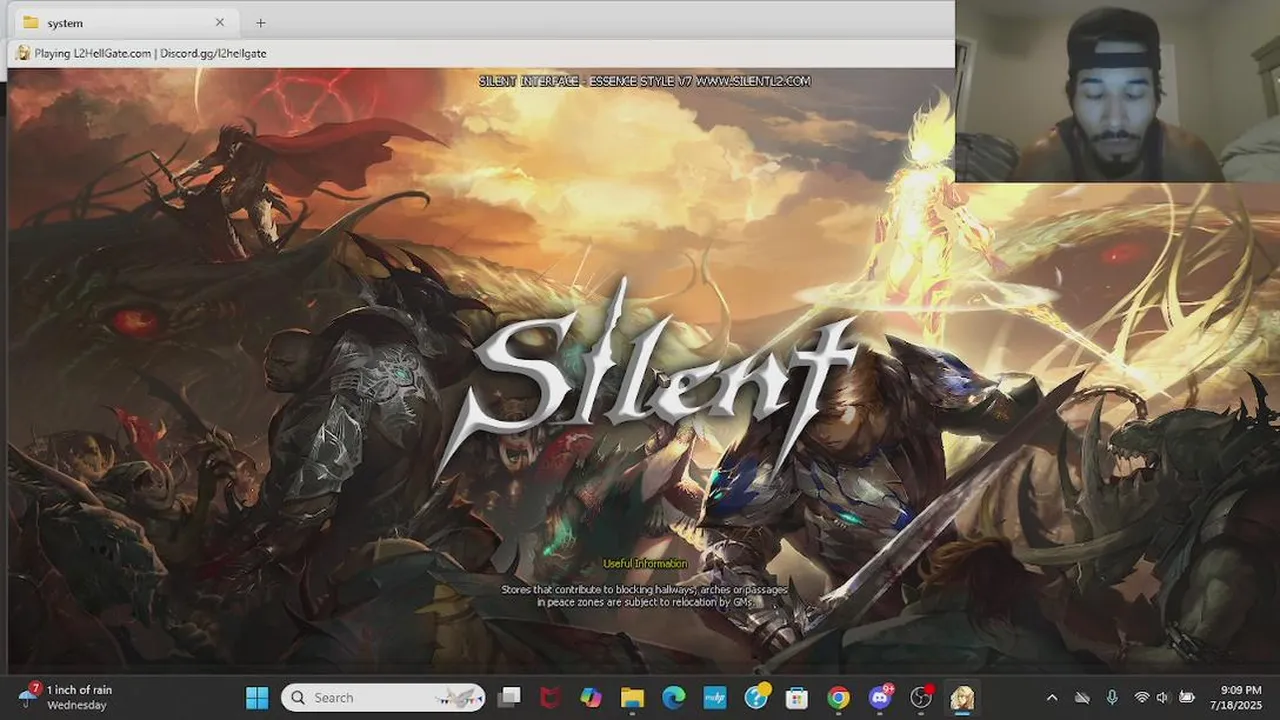This screenshot has width=1280, height=720.
Task: Click the Silent Interface Essence Style header text
Action: [x=644, y=81]
